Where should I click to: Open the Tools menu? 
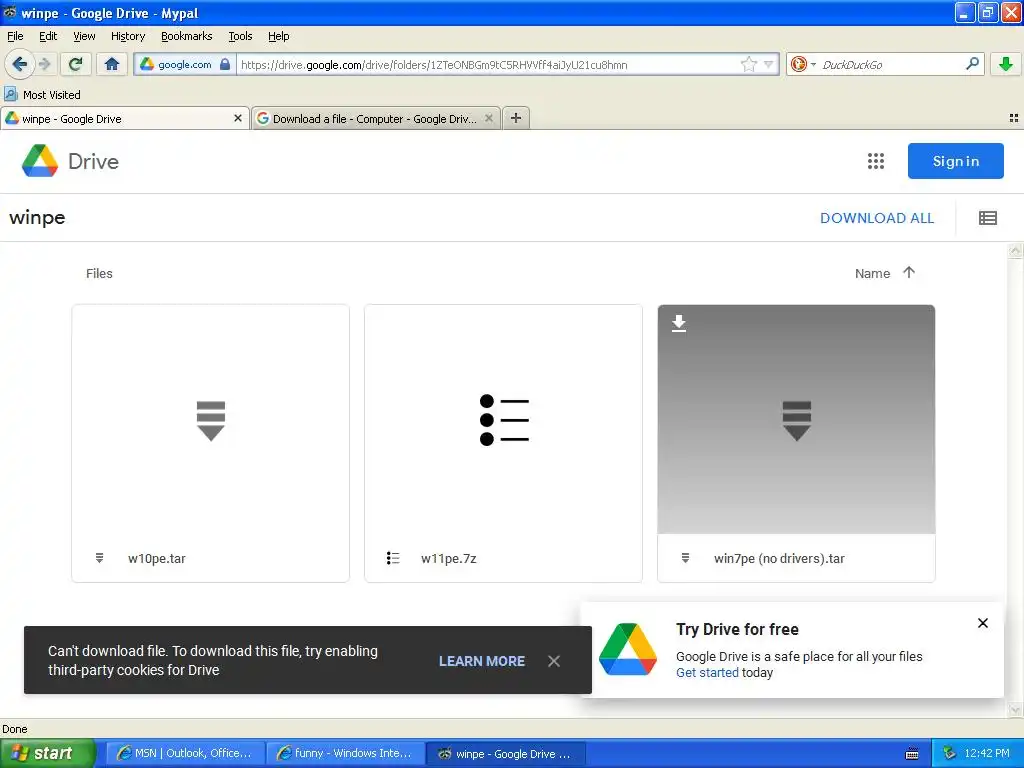pos(240,36)
